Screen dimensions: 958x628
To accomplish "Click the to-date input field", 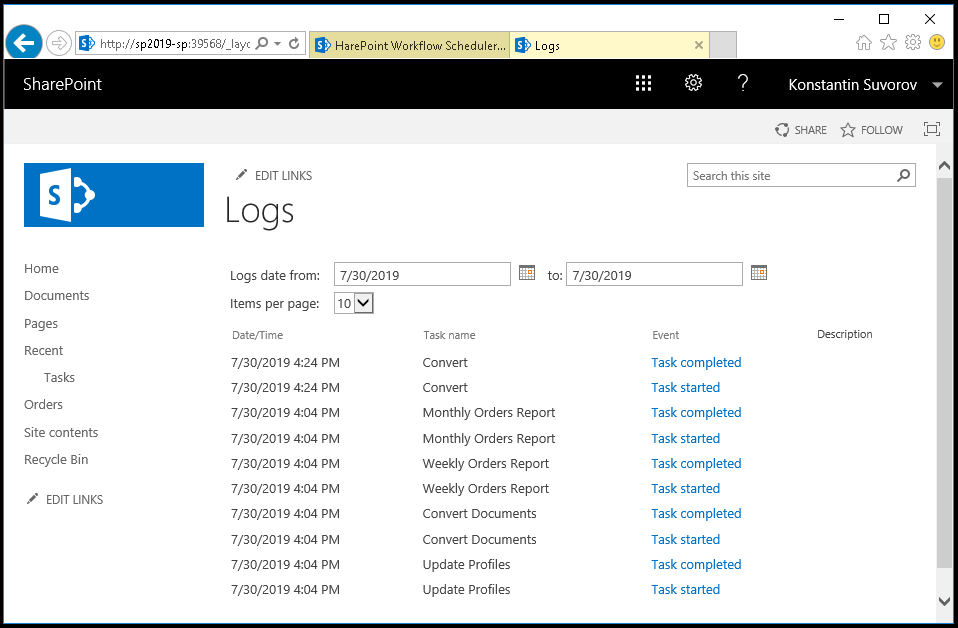I will click(x=654, y=274).
